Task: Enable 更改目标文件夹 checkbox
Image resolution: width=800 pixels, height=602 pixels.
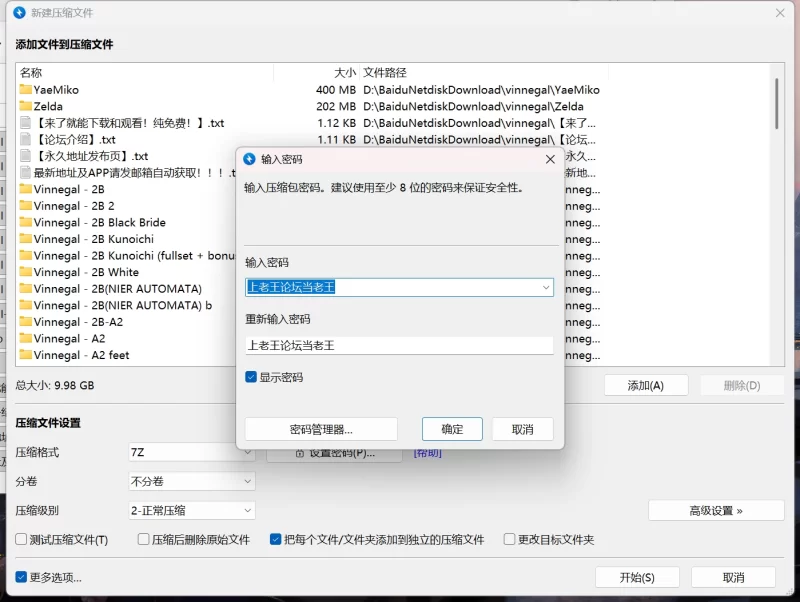Action: (509, 539)
